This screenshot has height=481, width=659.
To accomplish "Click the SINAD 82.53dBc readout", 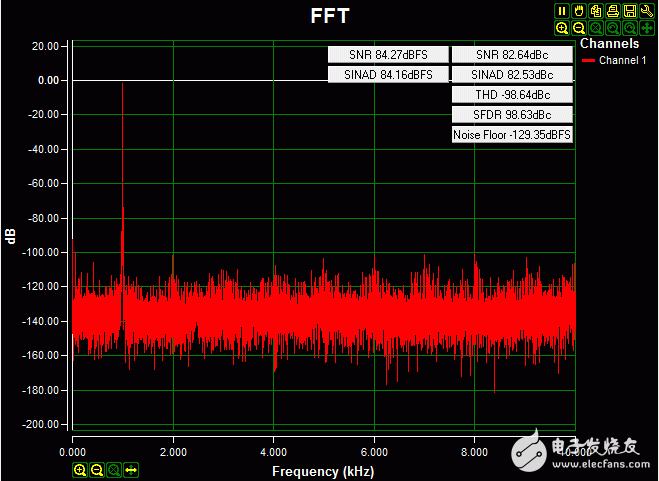I will pos(512,75).
